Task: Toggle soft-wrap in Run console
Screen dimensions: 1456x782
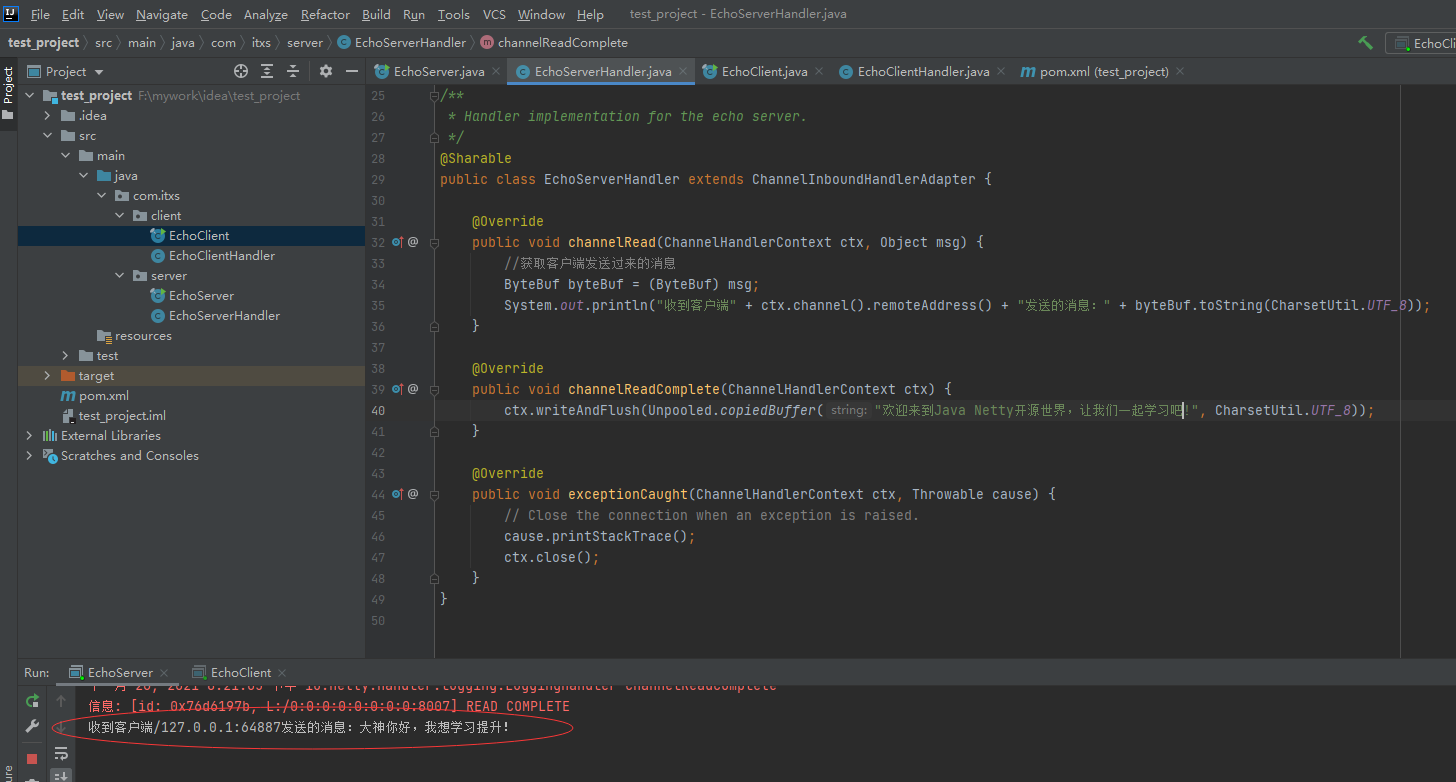Action: (x=61, y=753)
